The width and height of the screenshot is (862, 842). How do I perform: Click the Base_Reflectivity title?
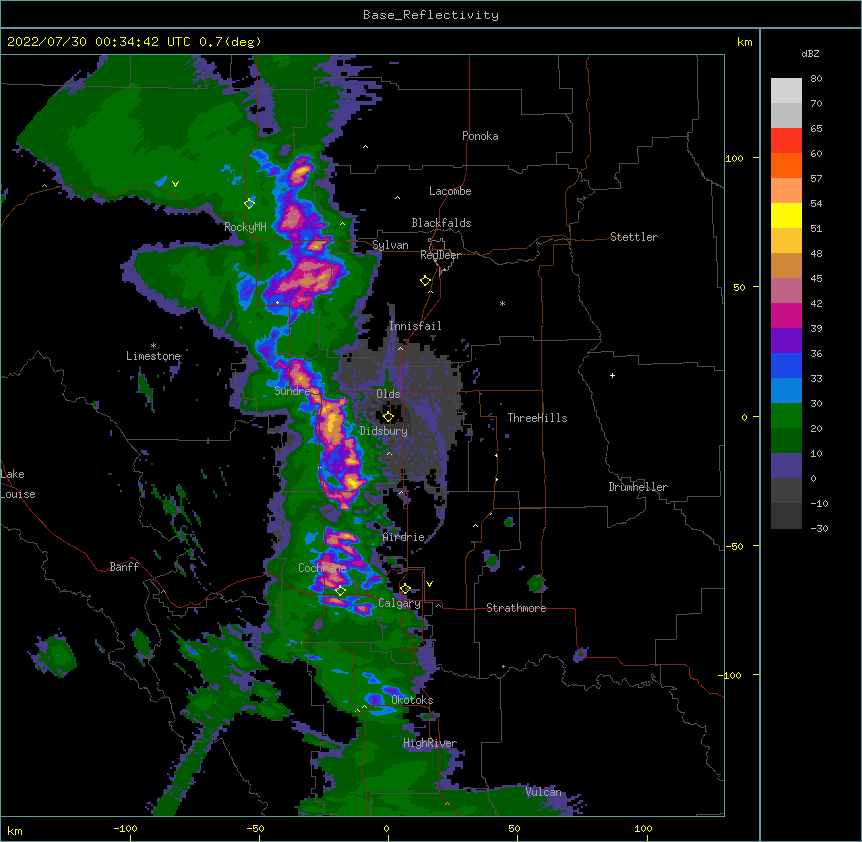[x=431, y=15]
